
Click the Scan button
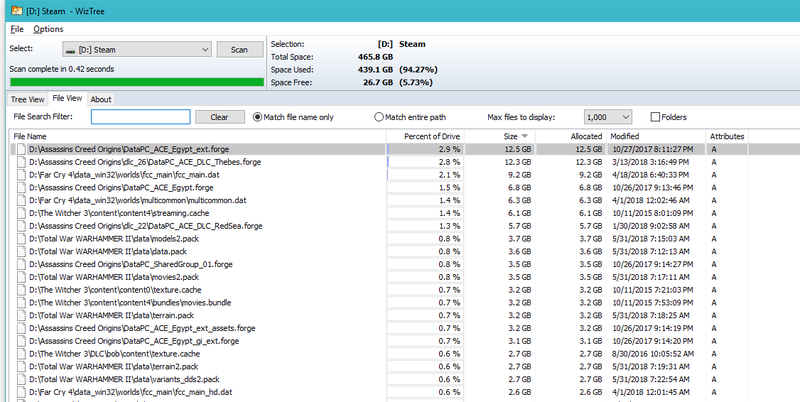[x=239, y=49]
